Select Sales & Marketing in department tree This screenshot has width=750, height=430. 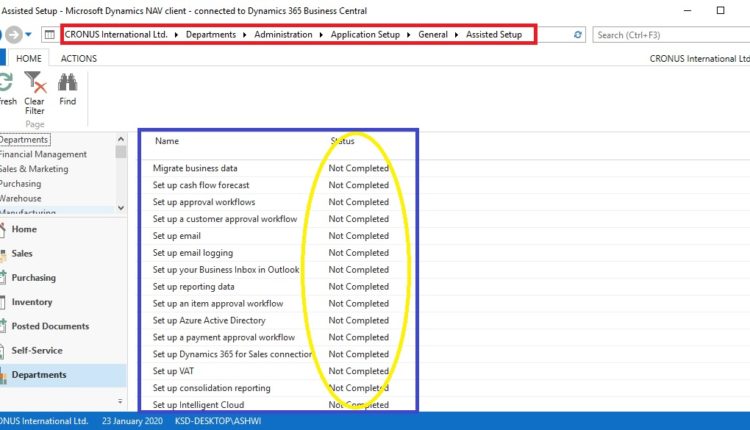[x=33, y=169]
